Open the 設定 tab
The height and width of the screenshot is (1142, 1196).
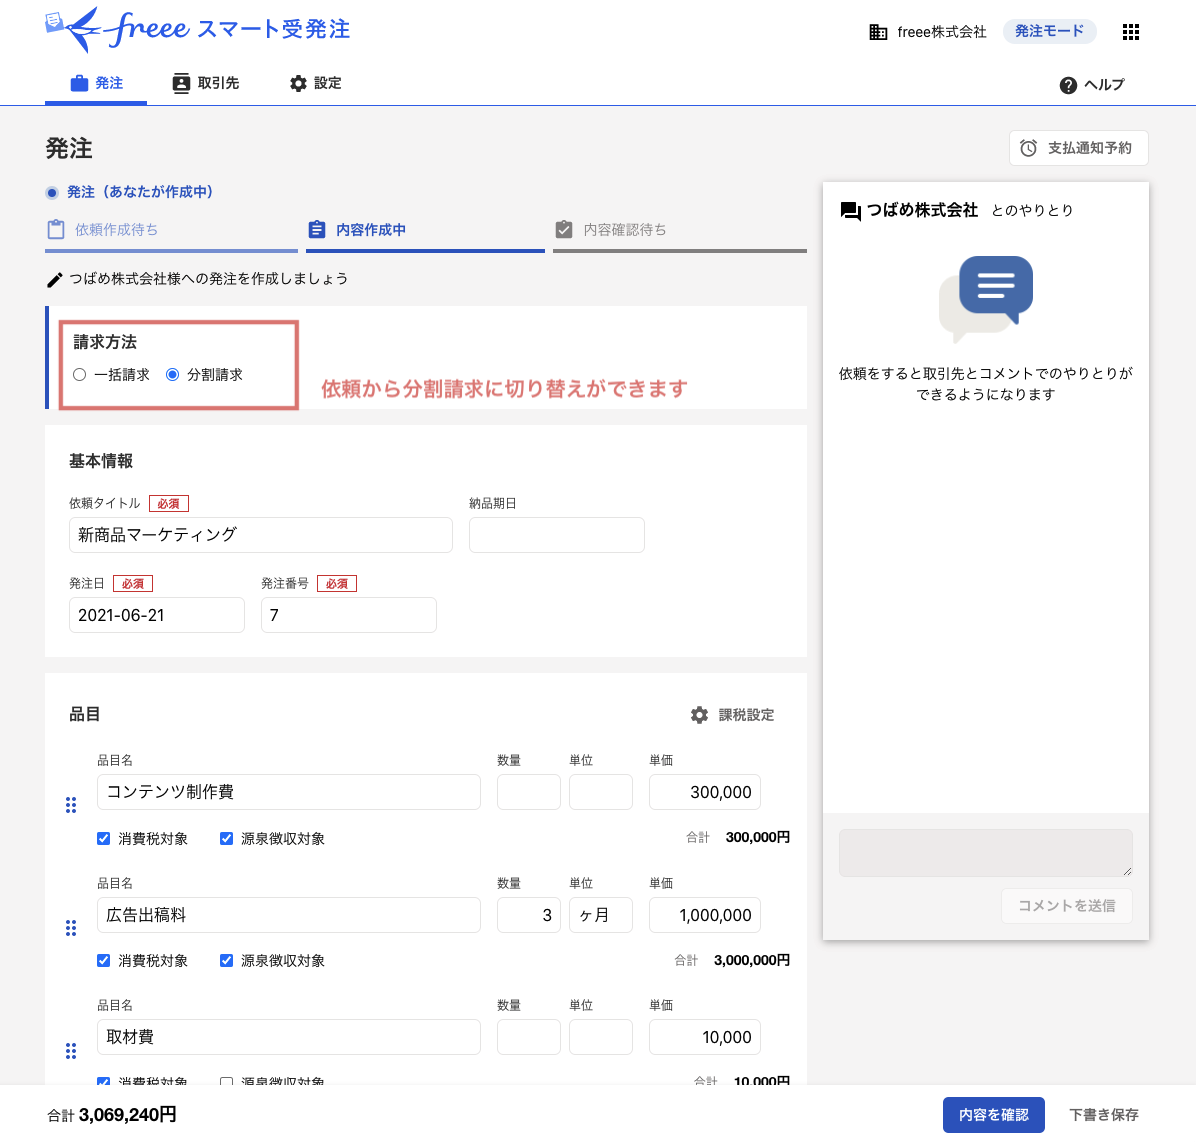pyautogui.click(x=315, y=83)
